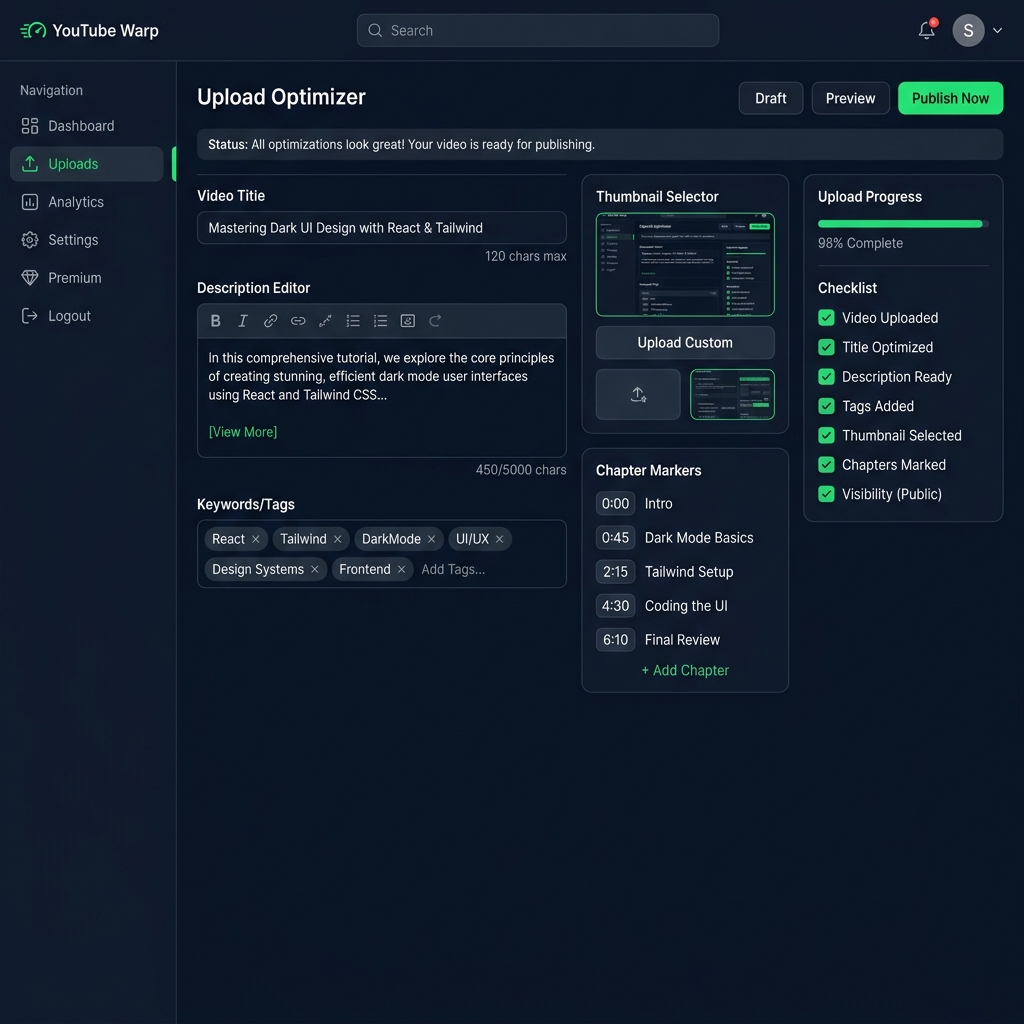Click the list icon right of unlink
This screenshot has width=1024, height=1024.
coord(353,321)
